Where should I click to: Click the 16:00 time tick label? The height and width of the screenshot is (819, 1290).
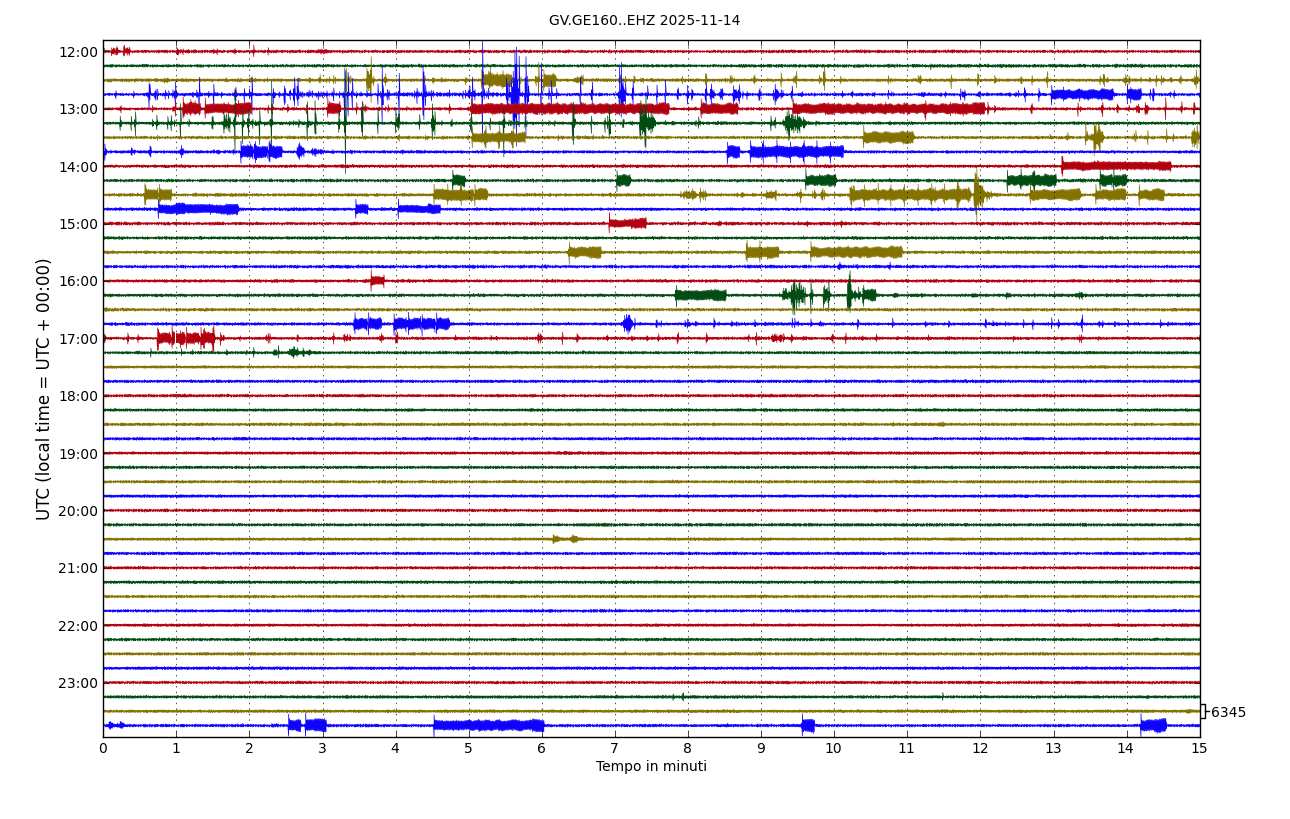click(78, 281)
